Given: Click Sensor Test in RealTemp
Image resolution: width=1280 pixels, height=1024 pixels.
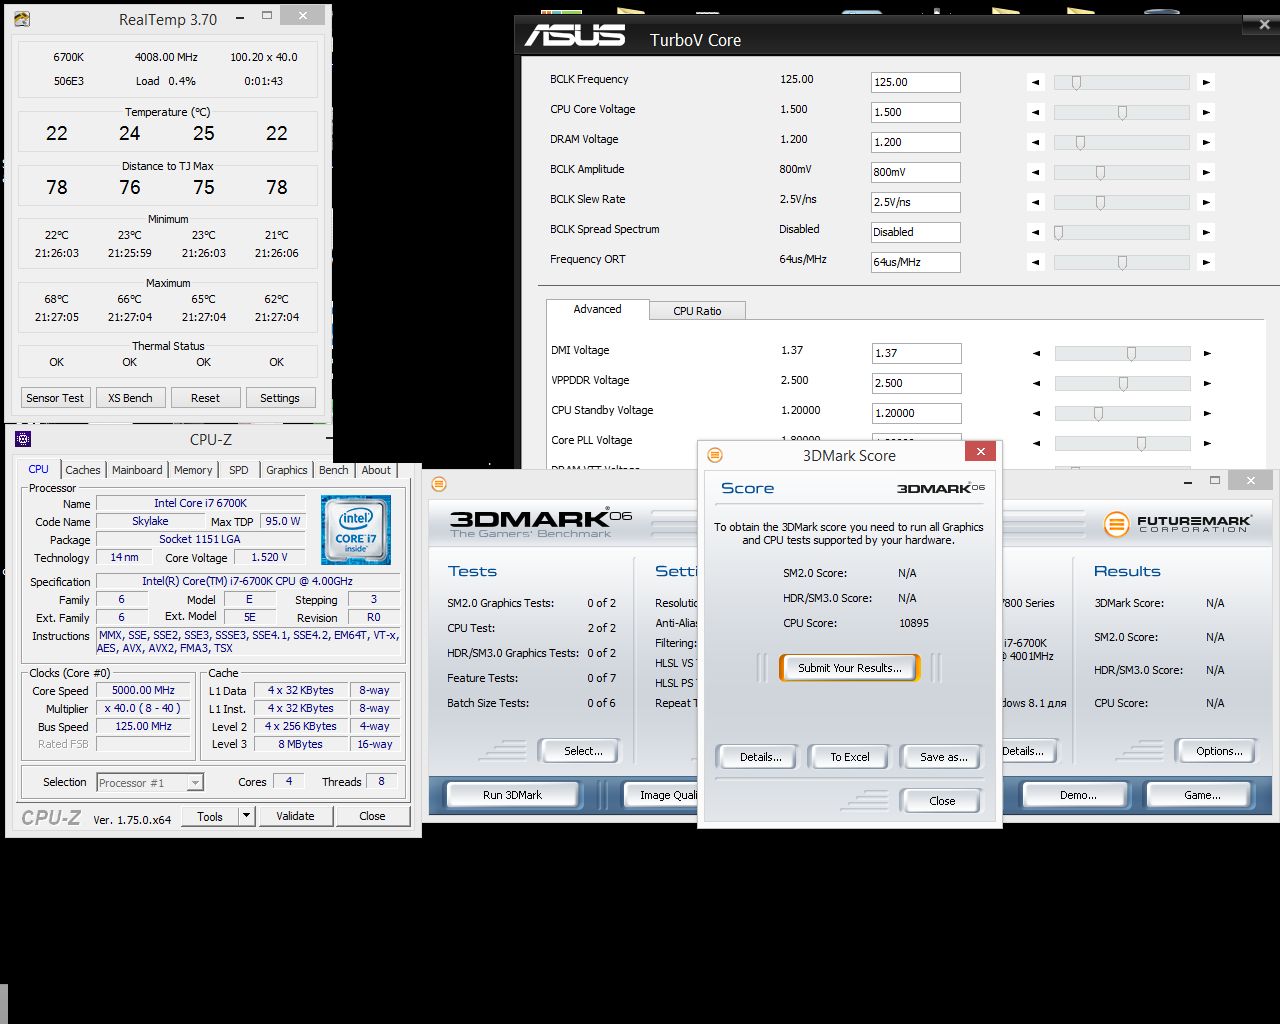Looking at the screenshot, I should click(x=55, y=398).
